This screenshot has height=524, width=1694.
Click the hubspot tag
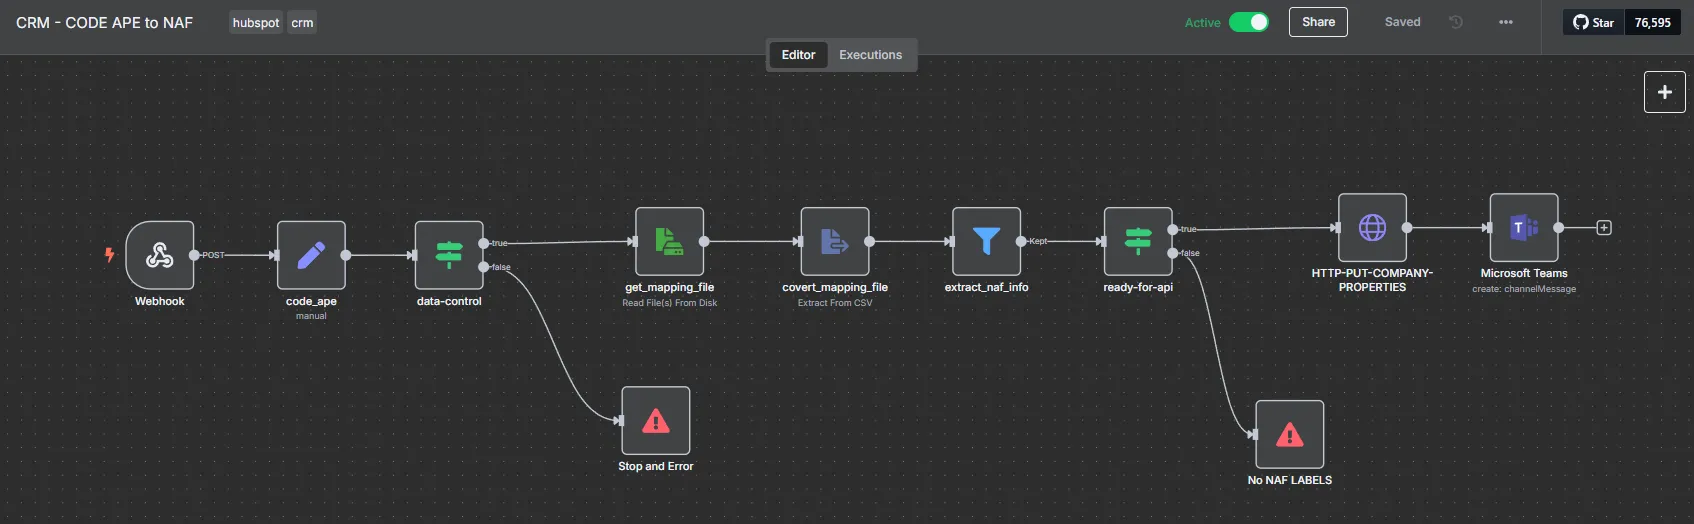256,23
